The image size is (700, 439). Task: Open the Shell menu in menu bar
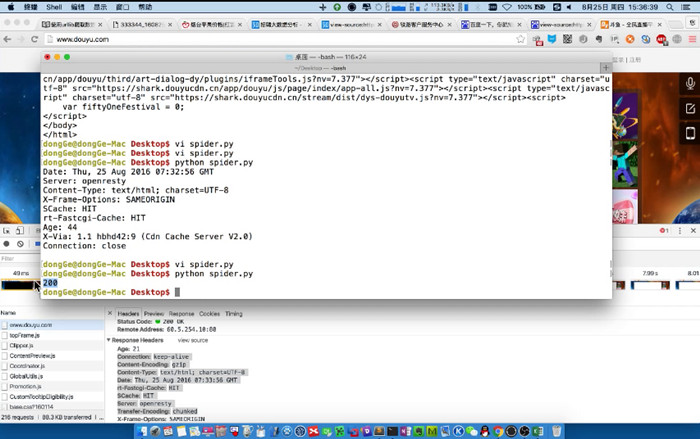pos(54,7)
